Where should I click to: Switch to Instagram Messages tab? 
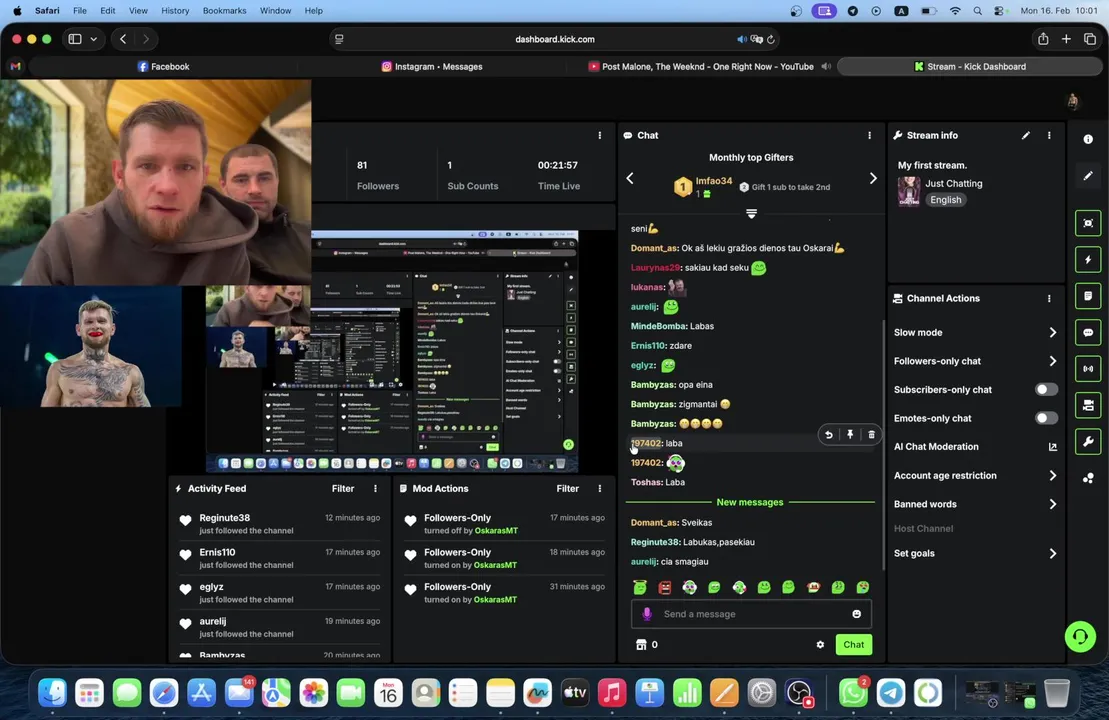point(431,66)
